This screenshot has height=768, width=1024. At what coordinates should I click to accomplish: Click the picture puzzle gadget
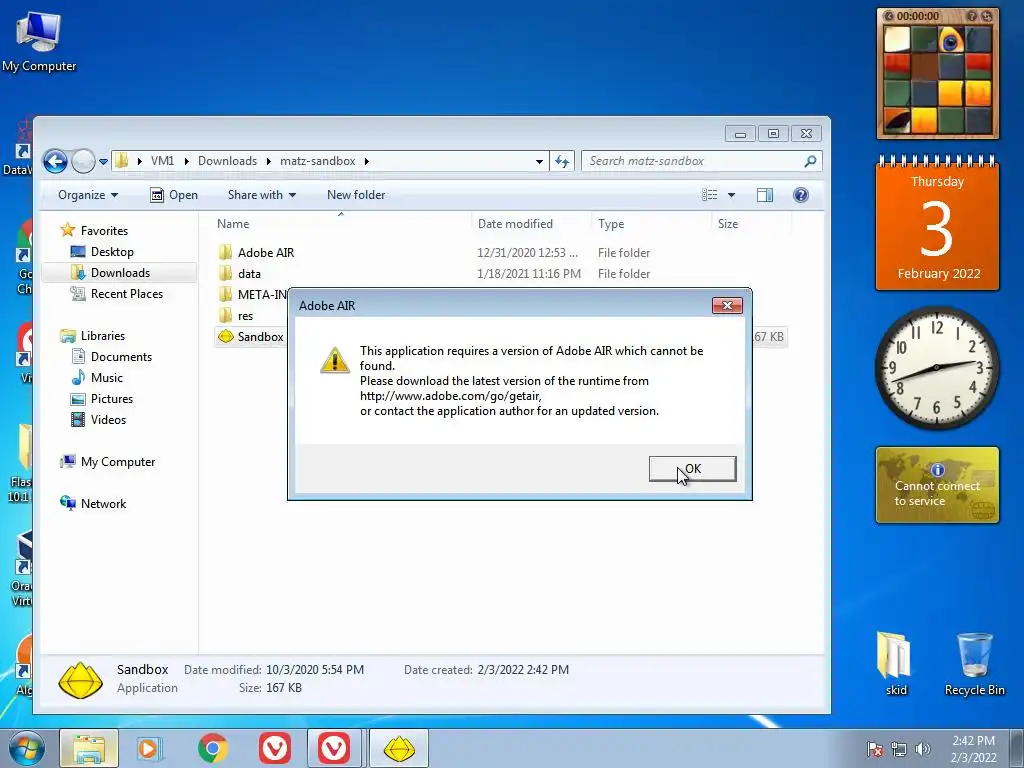point(937,73)
